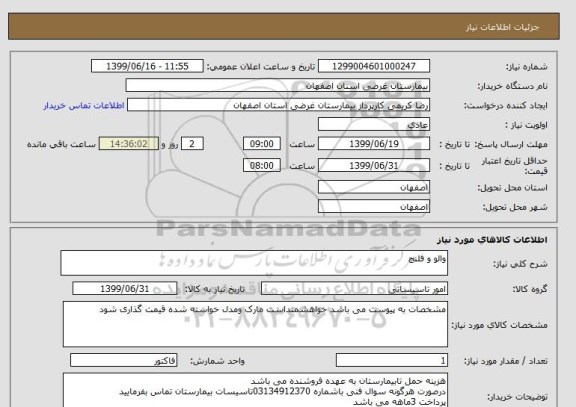This screenshot has height=407, width=576.
Task: Click the goods specifications text area
Action: click(x=255, y=324)
